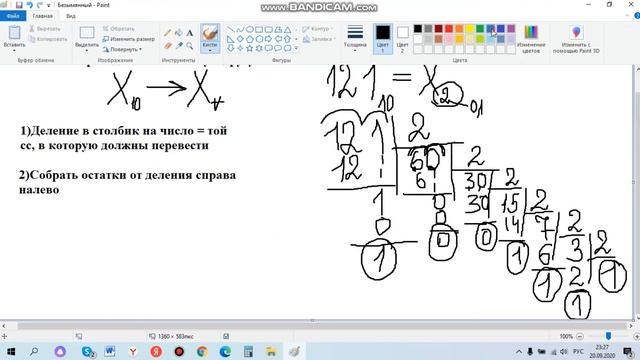
Task: Expand the shapes gallery more arrow
Action: (296, 48)
